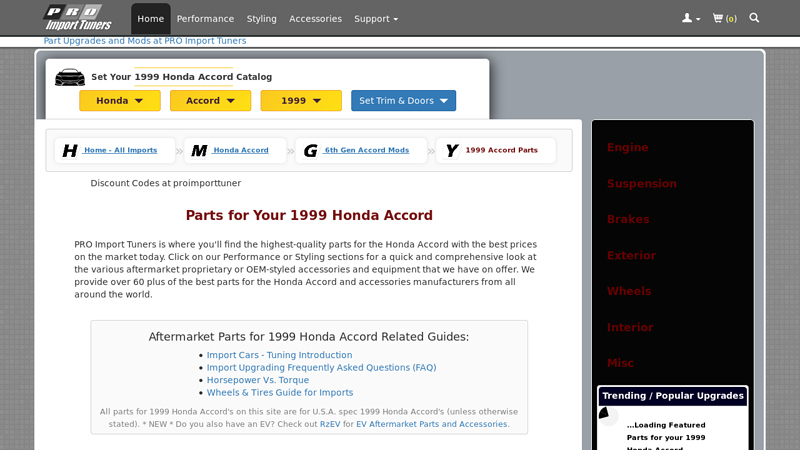Go to Home - All Imports breadcrumb

click(120, 150)
